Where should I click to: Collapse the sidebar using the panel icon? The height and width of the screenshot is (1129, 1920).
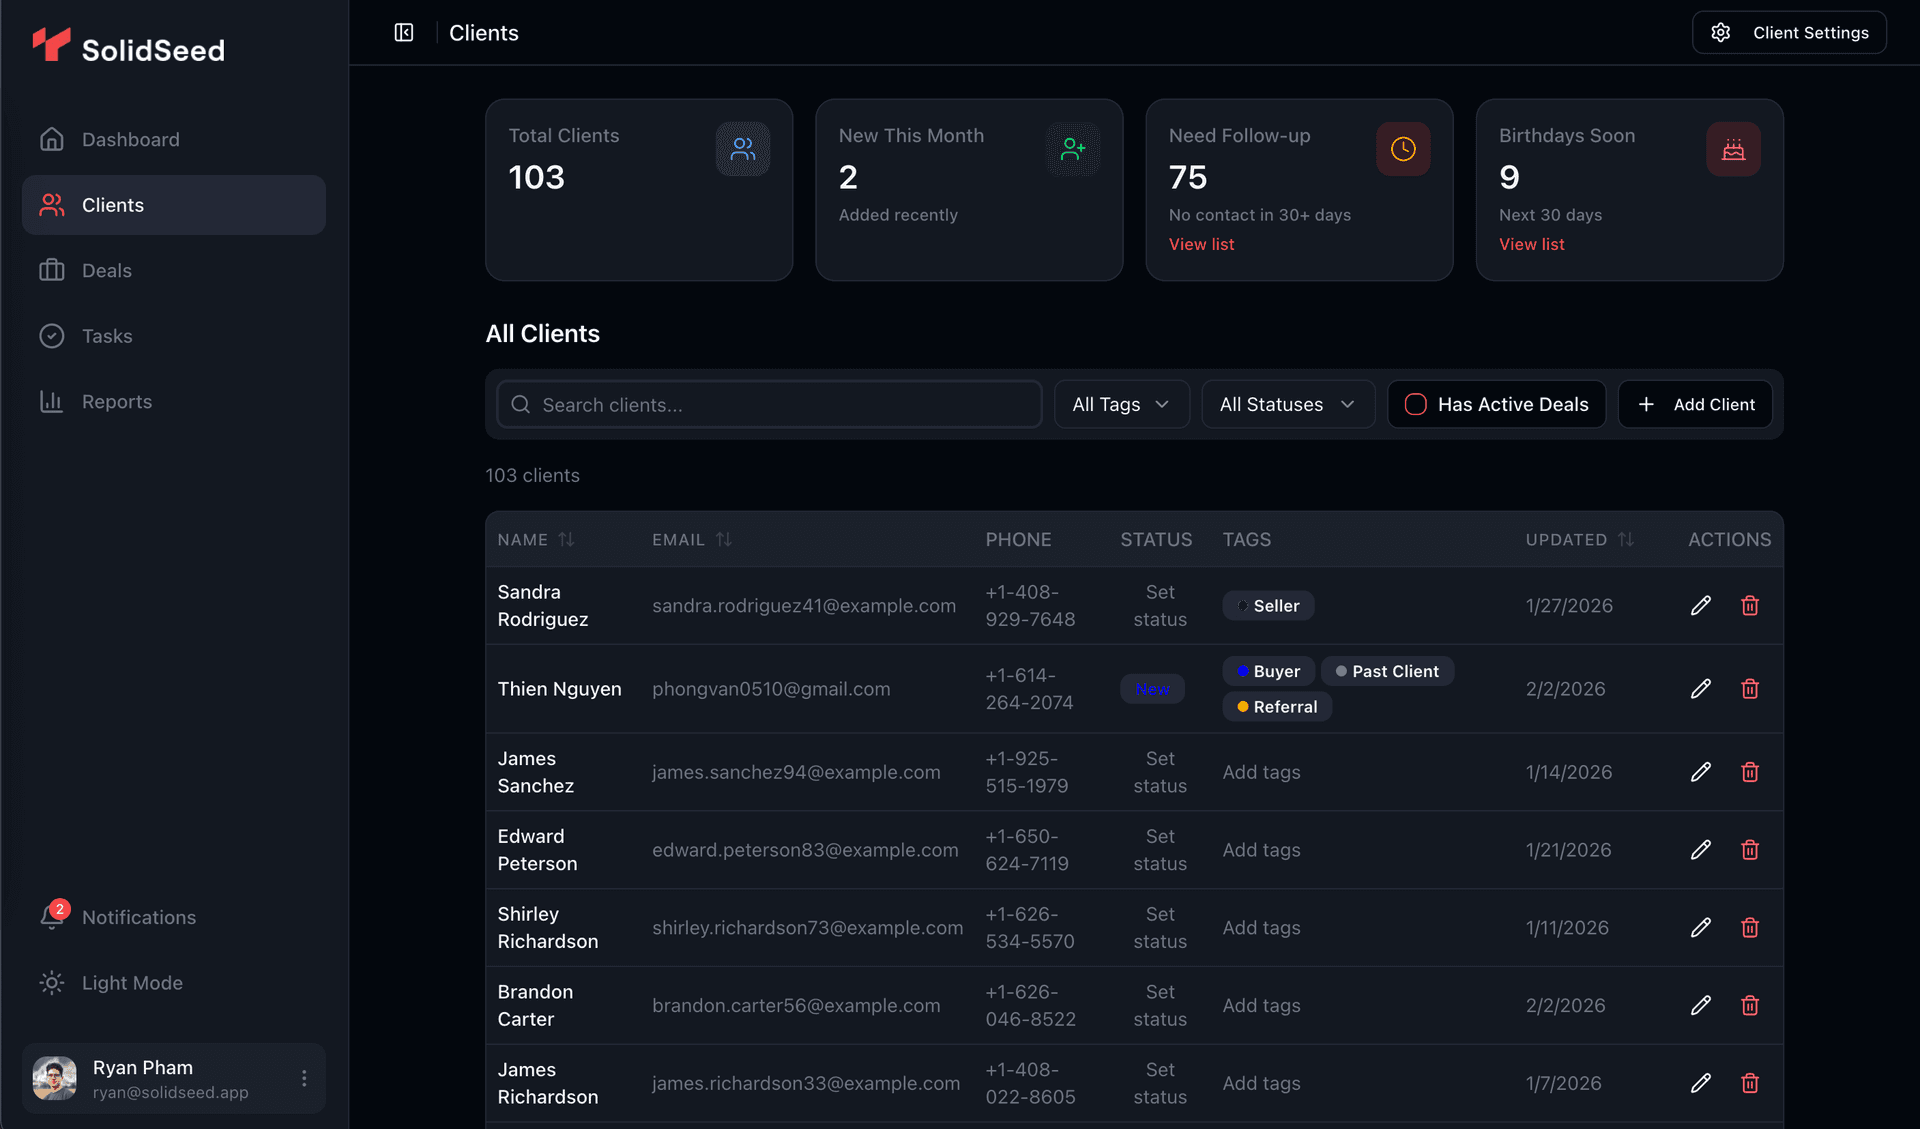coord(403,32)
